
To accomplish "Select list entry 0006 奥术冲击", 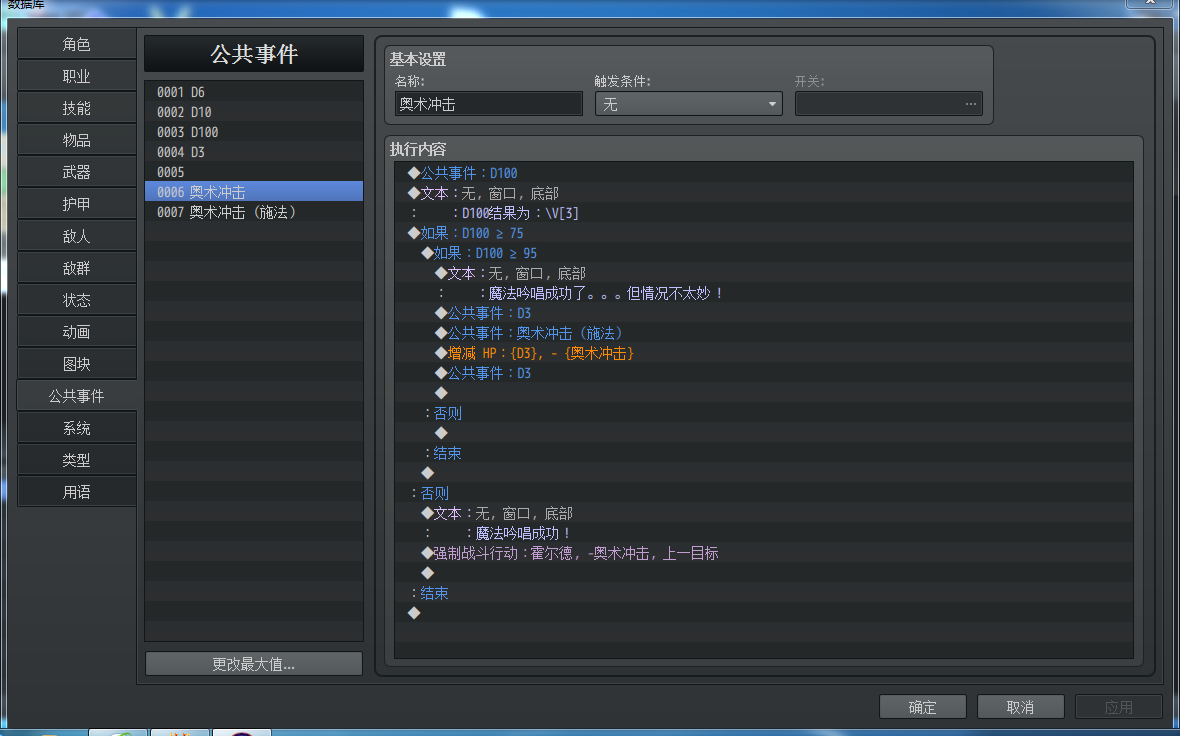I will [254, 192].
